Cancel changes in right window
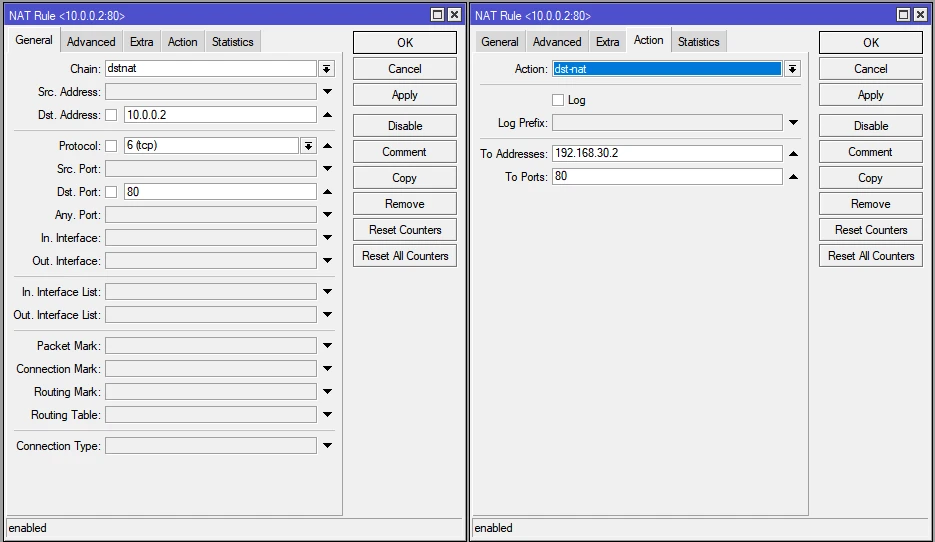 tap(871, 69)
